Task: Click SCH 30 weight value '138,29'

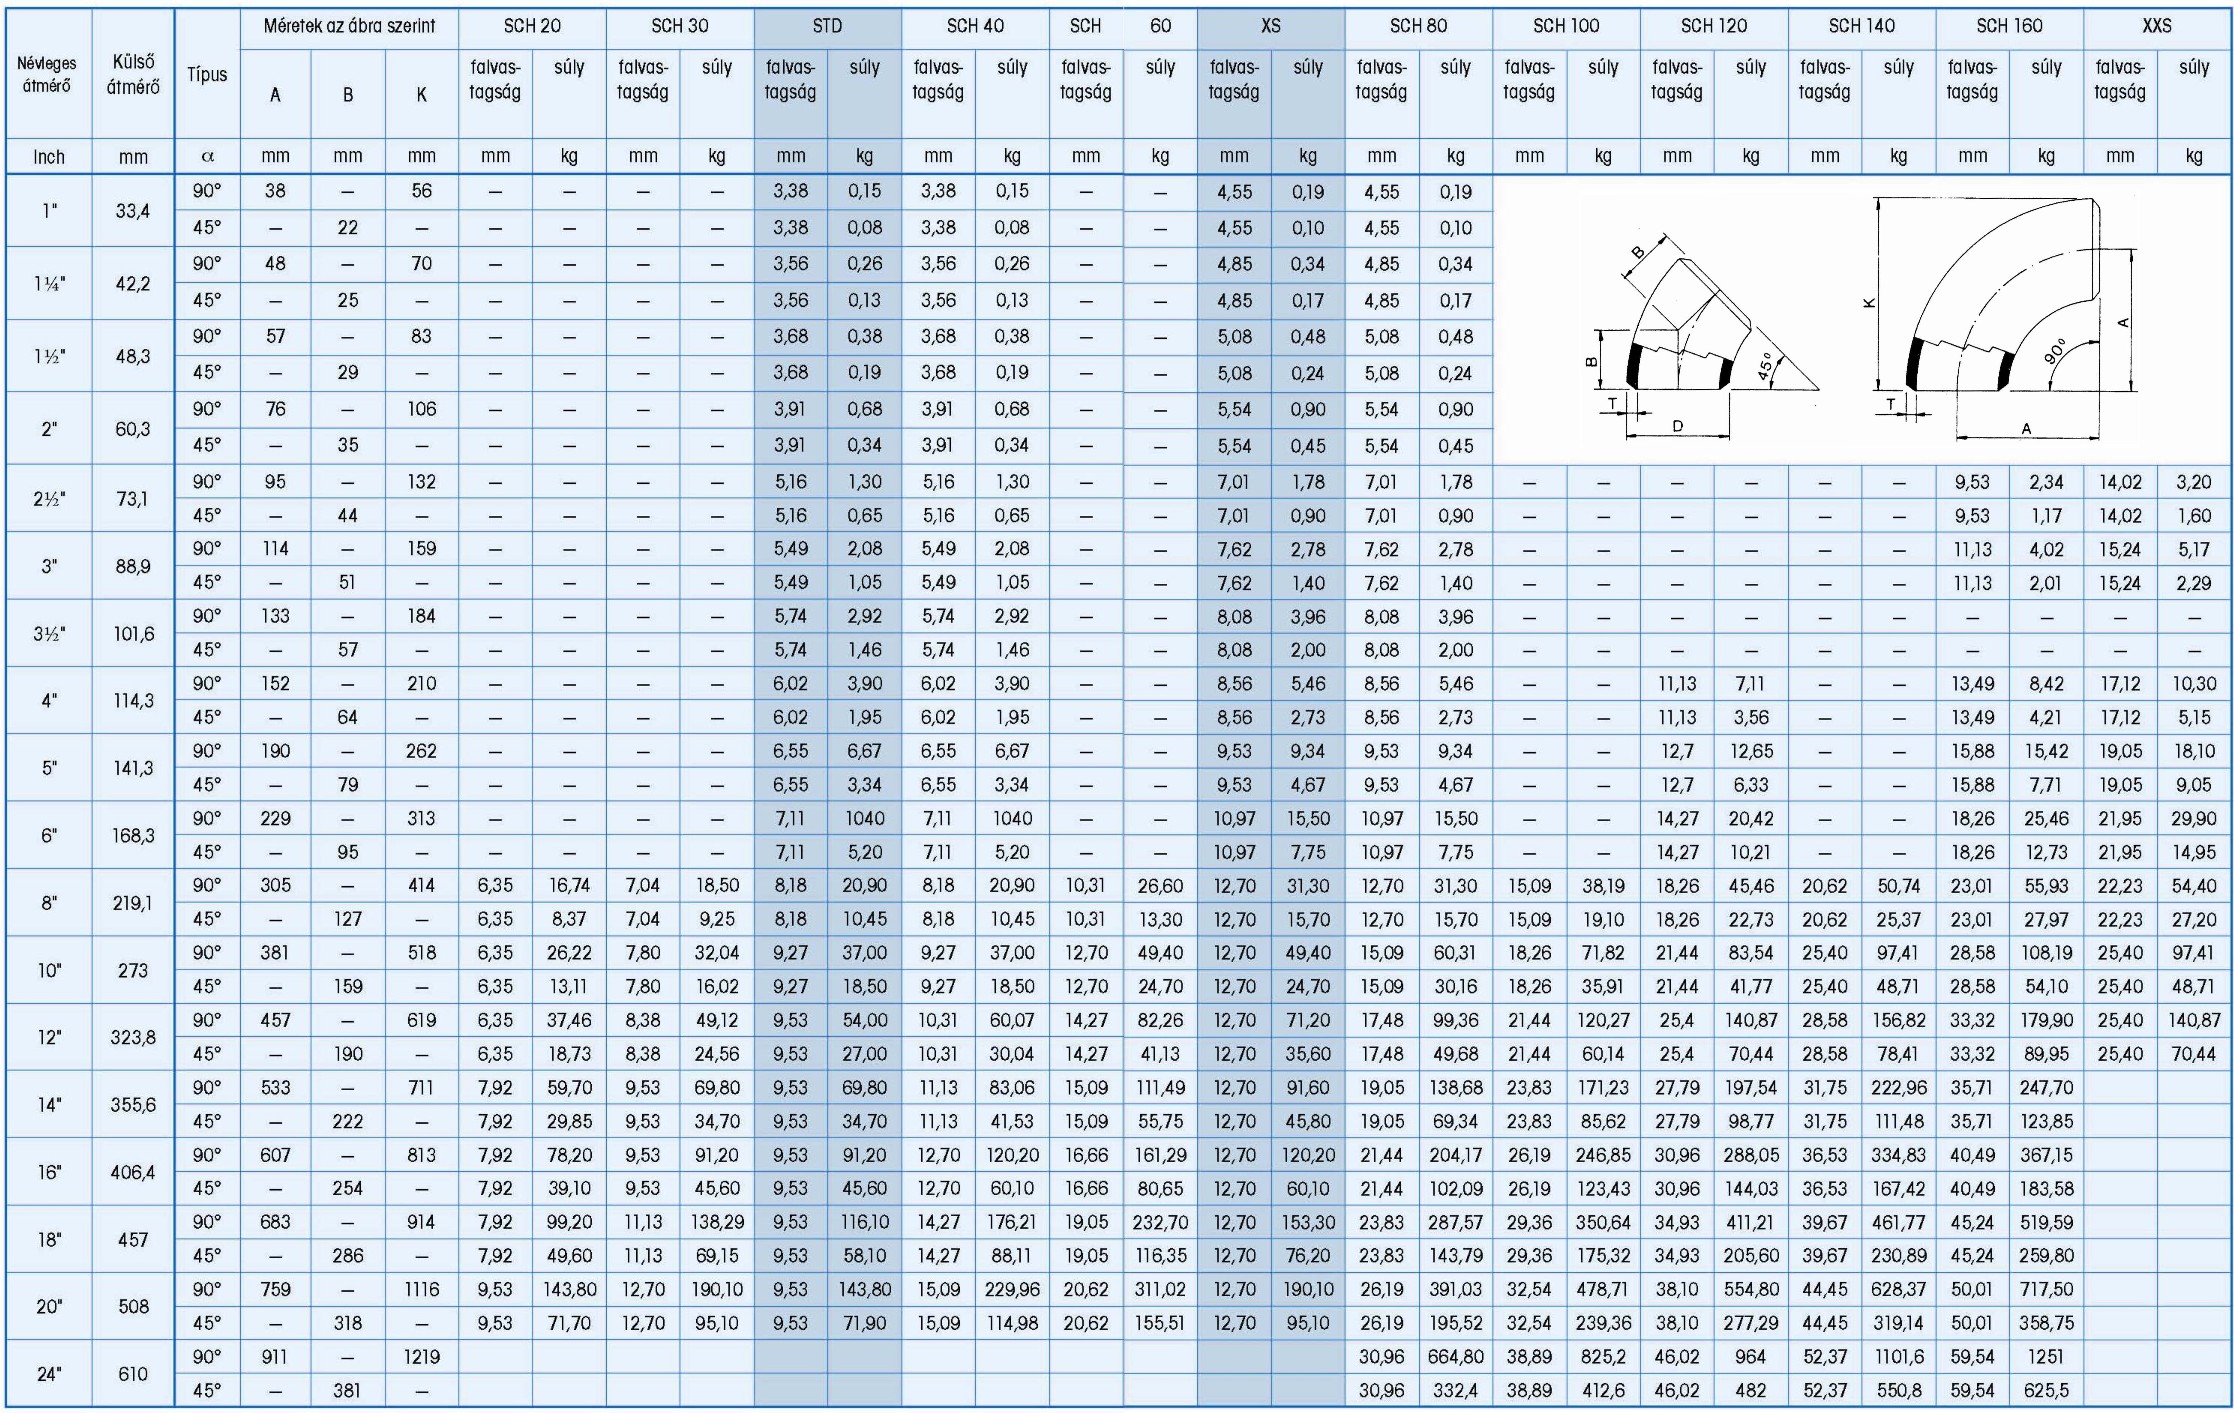Action: [717, 1222]
